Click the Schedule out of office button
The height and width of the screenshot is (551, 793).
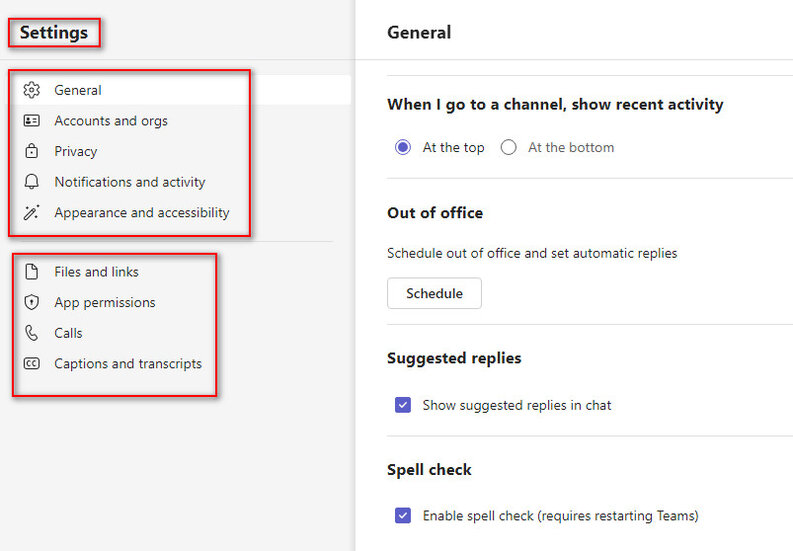click(x=434, y=293)
